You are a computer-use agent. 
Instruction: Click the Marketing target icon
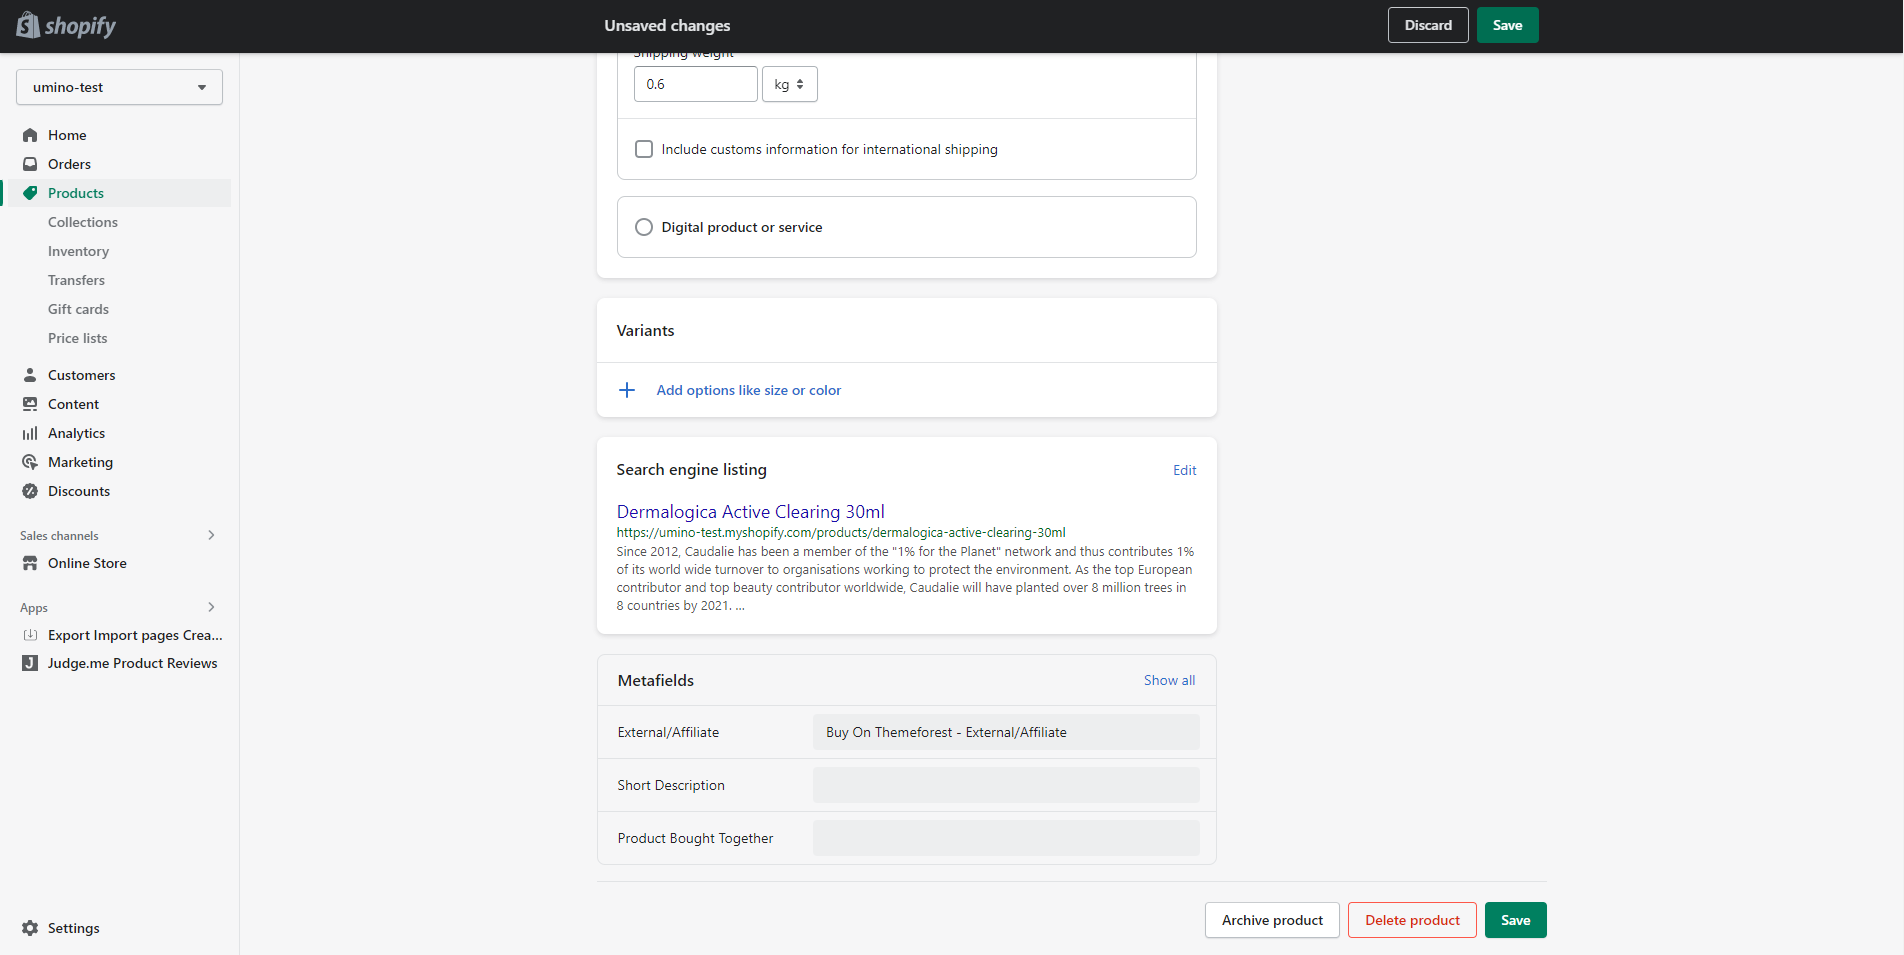click(x=30, y=462)
